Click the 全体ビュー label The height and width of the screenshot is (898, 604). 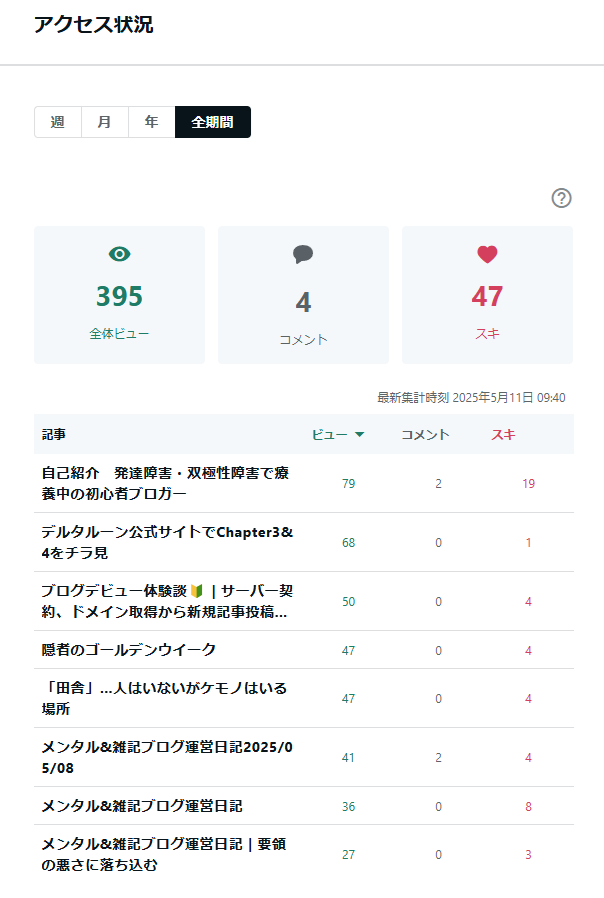119,334
